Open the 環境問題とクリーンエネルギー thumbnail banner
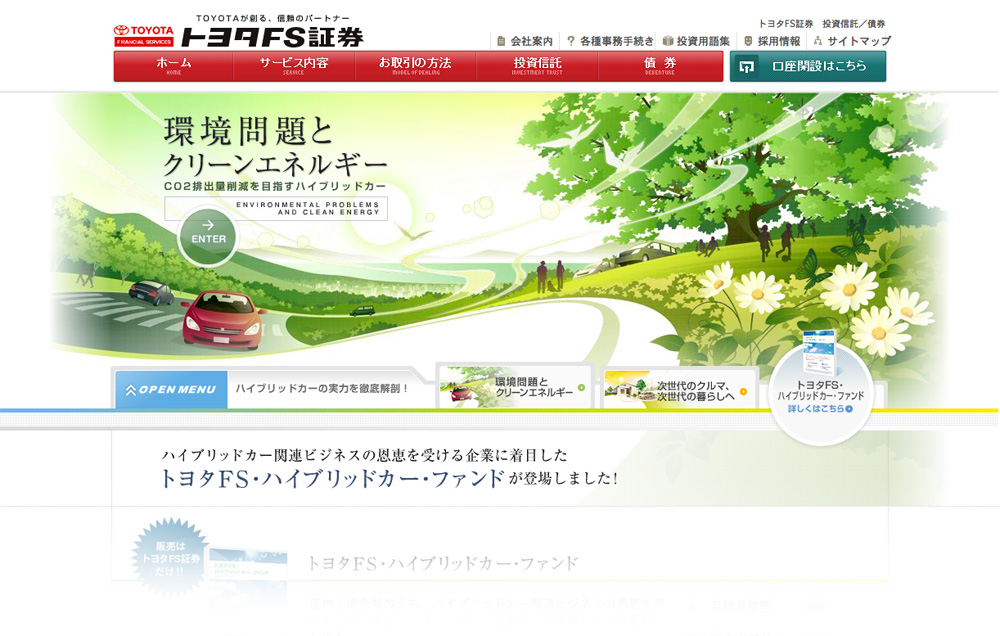The image size is (1000, 636). 515,387
